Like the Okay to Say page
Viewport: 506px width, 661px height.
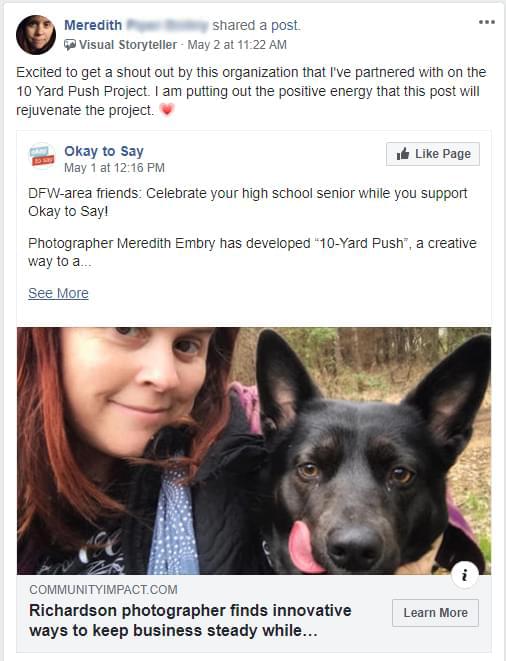coord(433,154)
